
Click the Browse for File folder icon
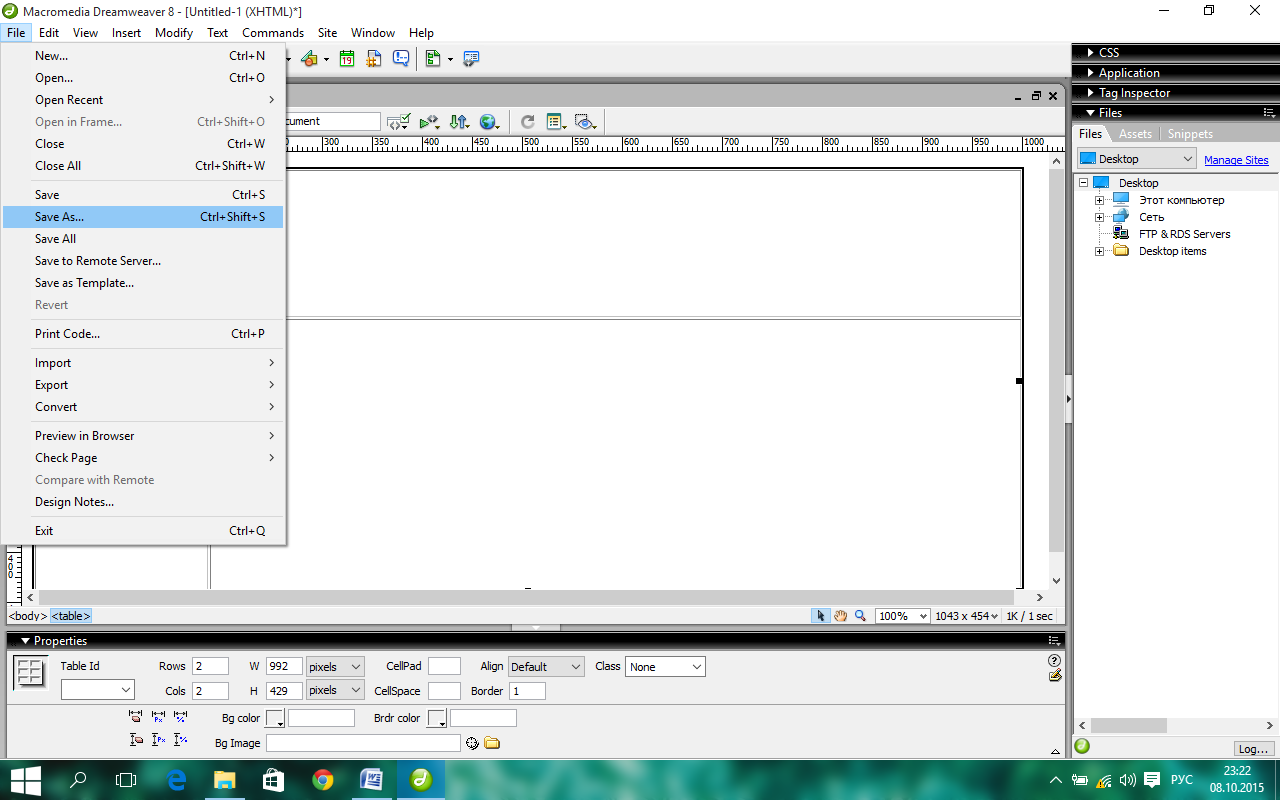(491, 743)
